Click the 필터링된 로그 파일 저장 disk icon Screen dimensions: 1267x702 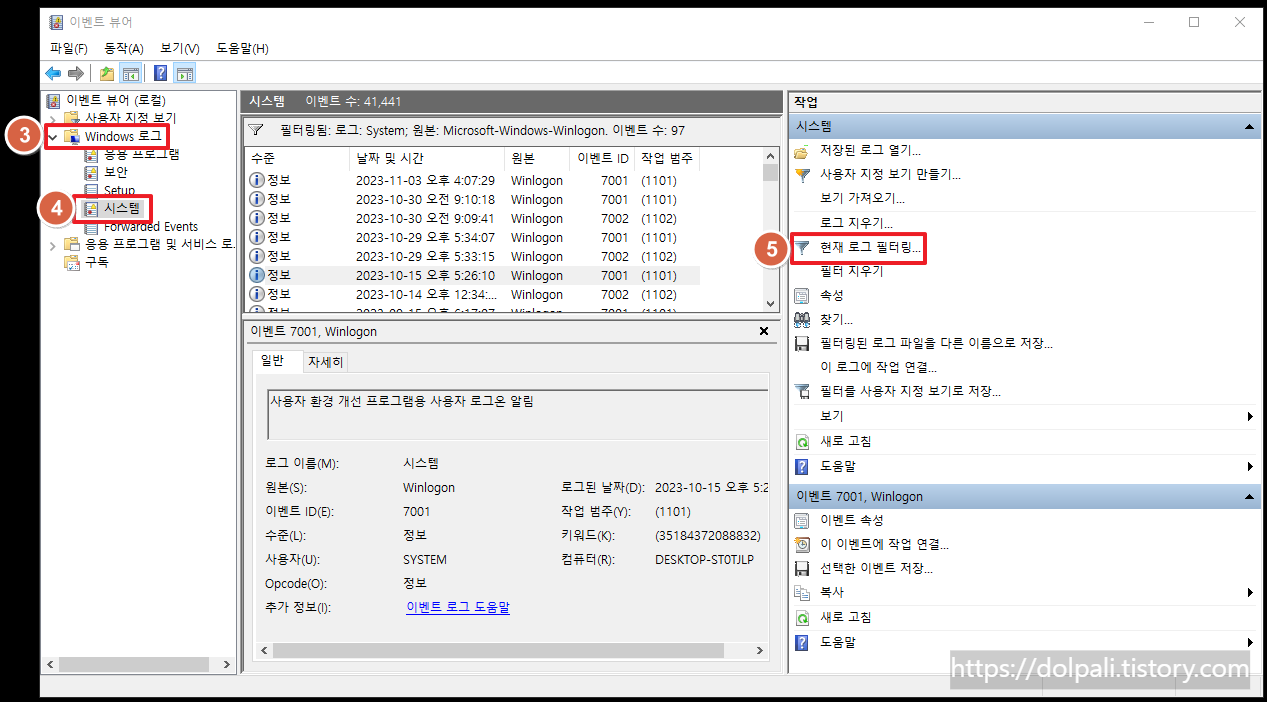tap(800, 342)
